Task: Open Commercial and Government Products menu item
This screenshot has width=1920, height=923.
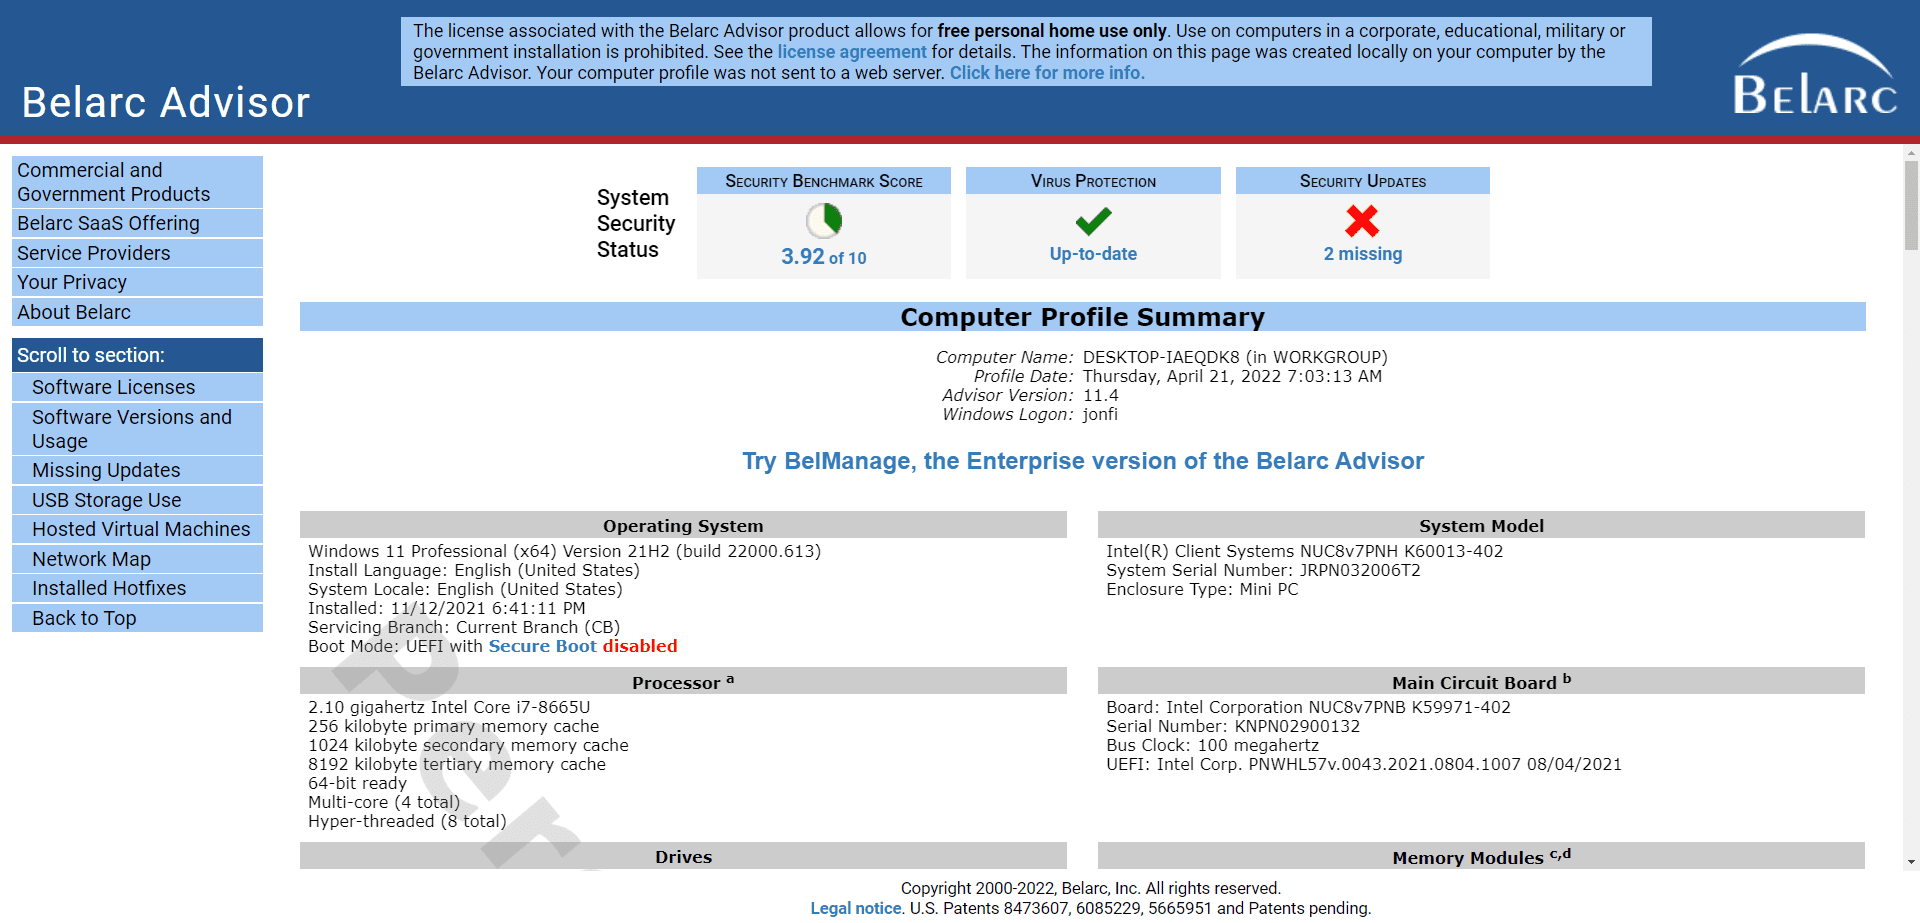Action: (x=137, y=182)
